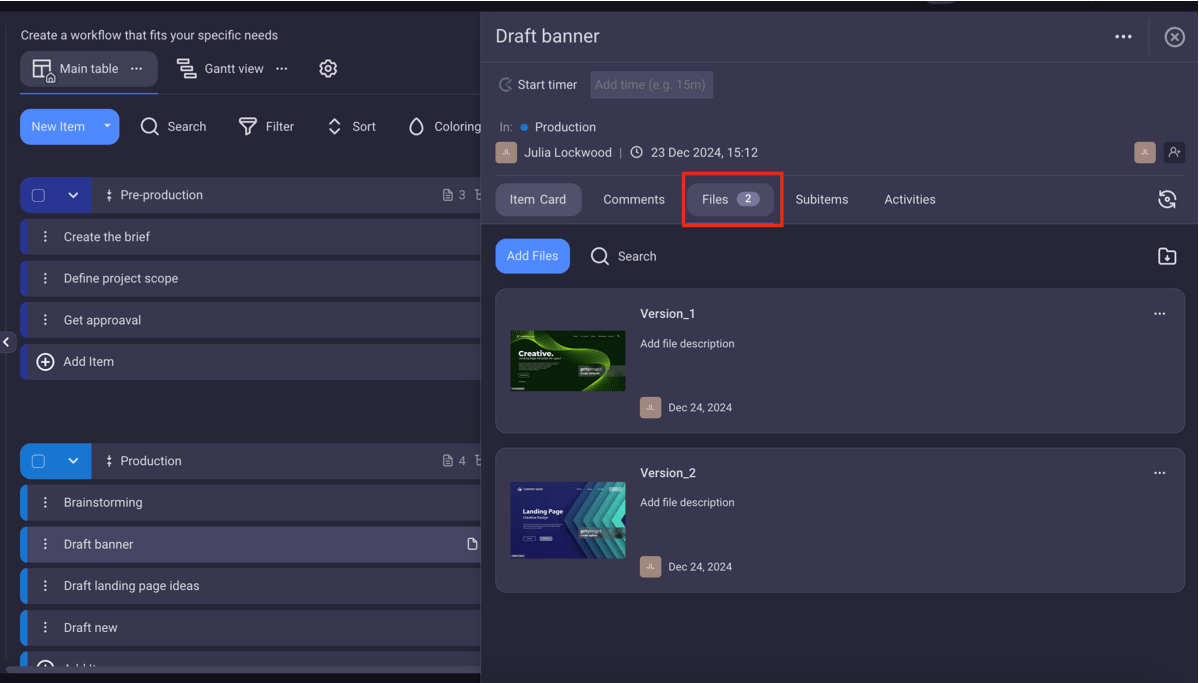Switch to the Subitems tab

point(821,200)
